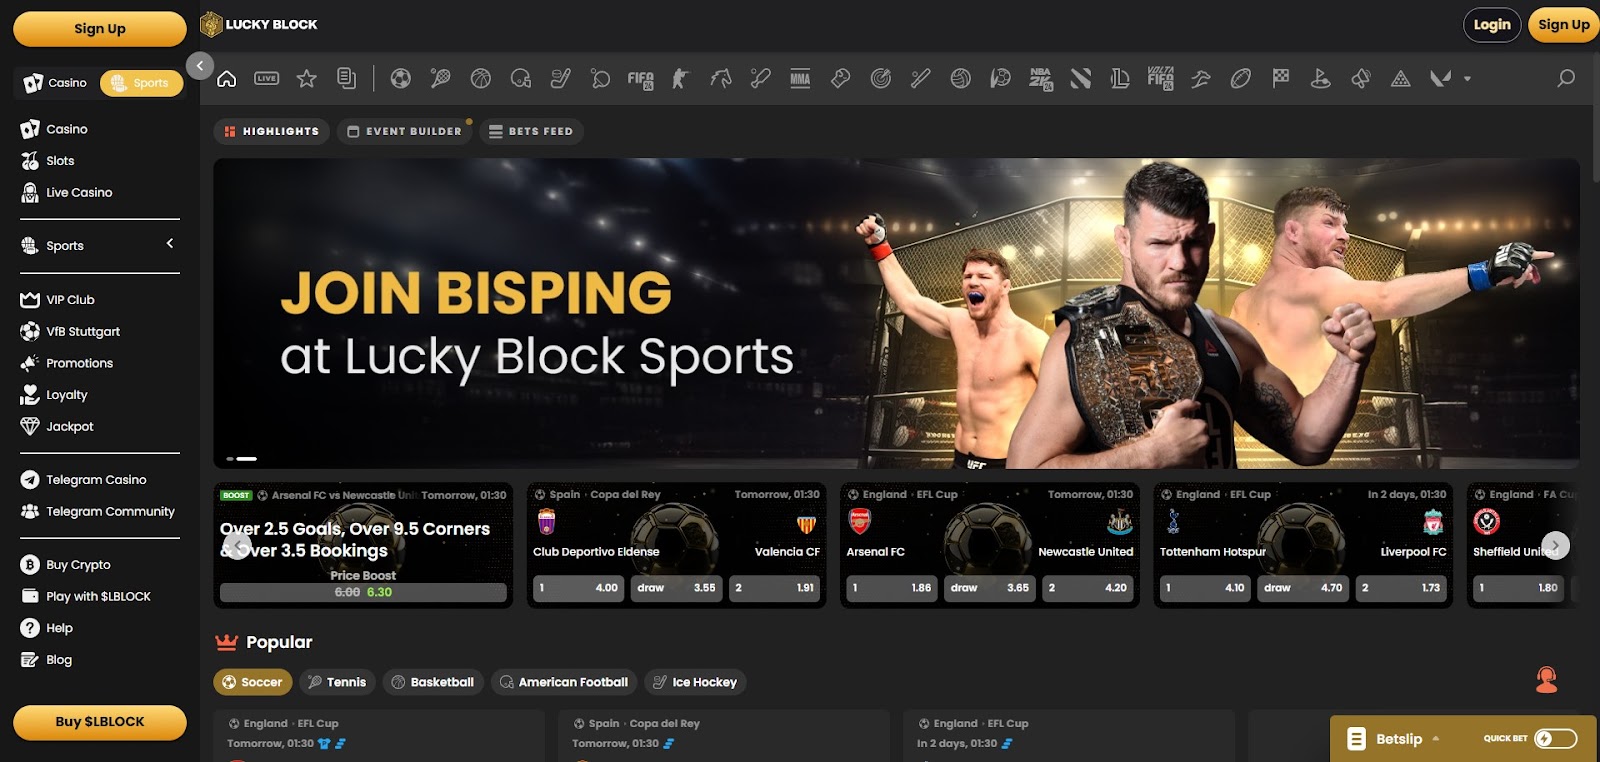Click the top-right Sign Up button
The image size is (1600, 762).
pos(1563,25)
